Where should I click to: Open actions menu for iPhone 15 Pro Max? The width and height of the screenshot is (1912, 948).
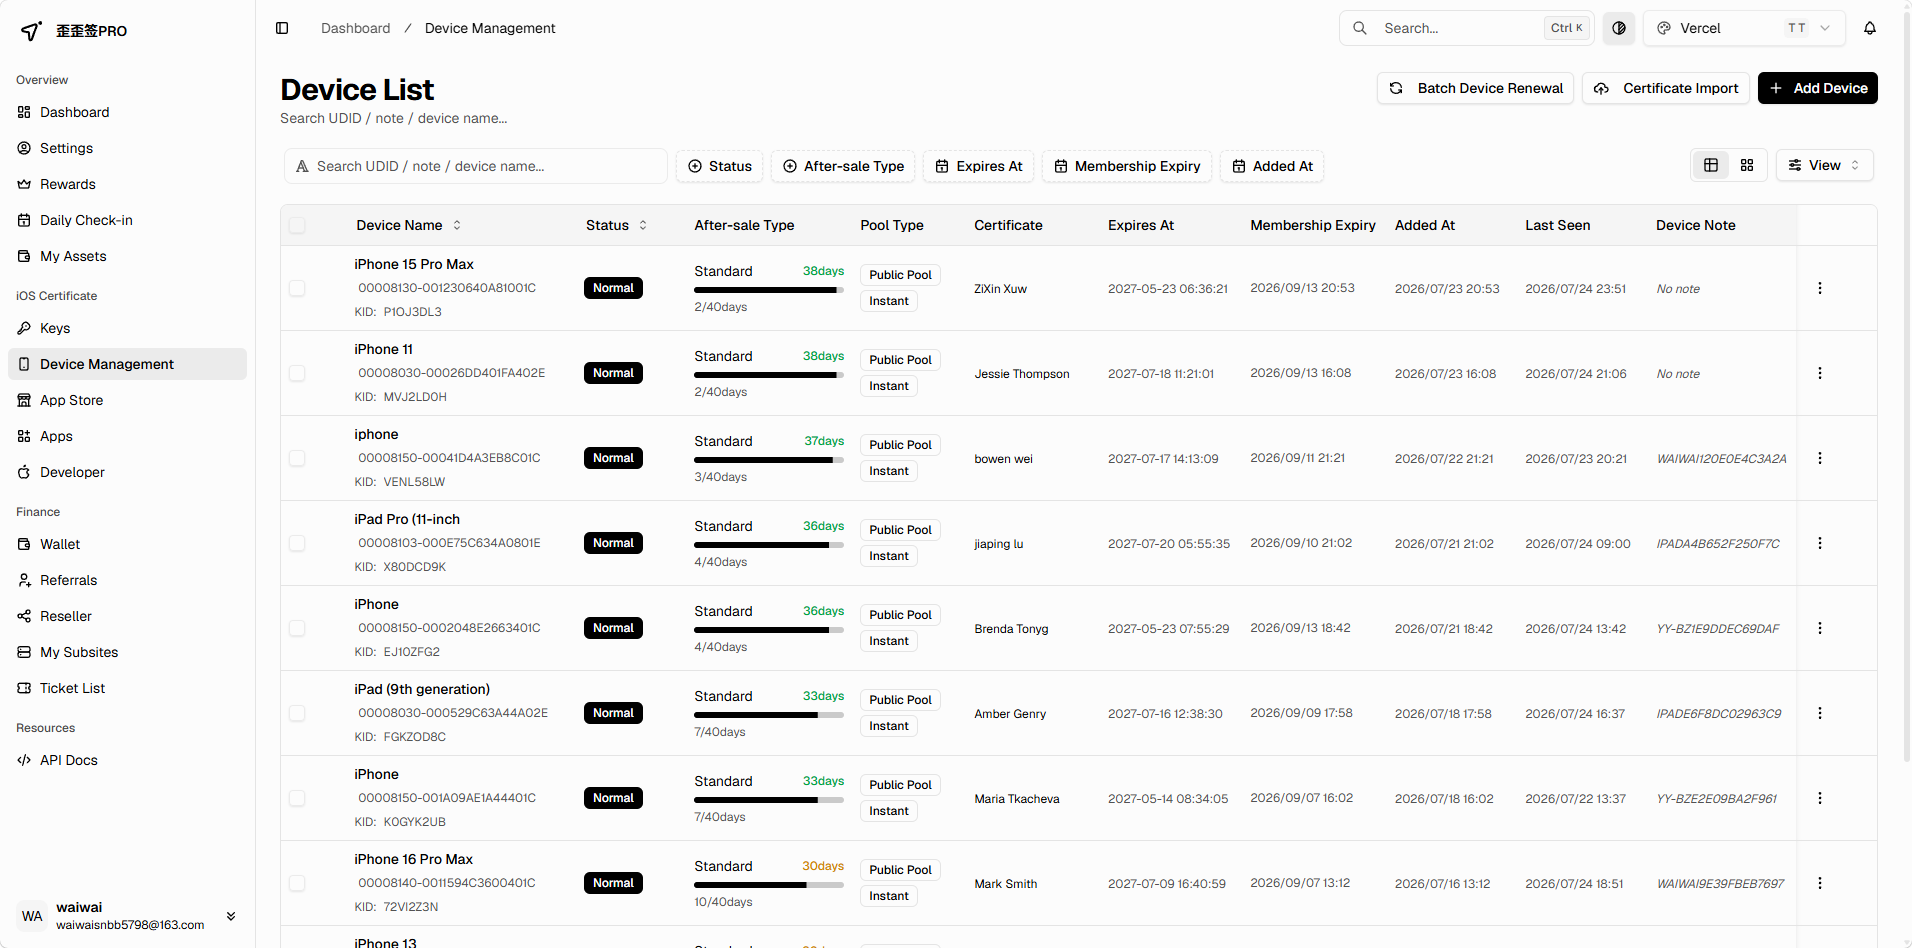[x=1820, y=288]
